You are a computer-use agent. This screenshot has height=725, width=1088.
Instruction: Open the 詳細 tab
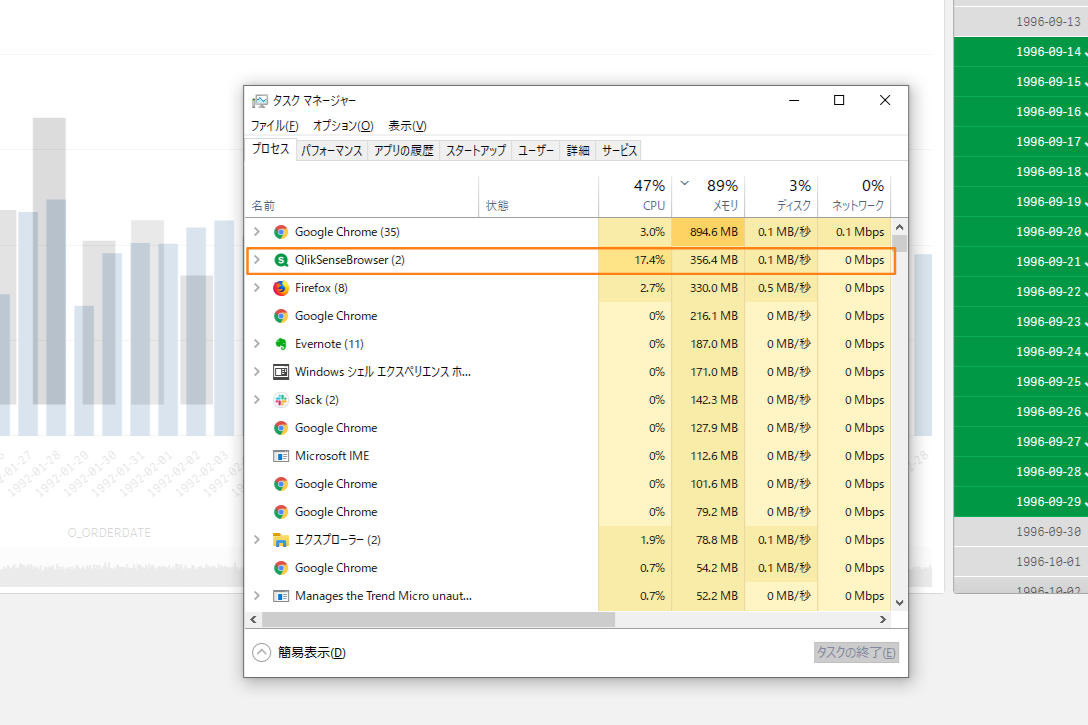pyautogui.click(x=577, y=151)
